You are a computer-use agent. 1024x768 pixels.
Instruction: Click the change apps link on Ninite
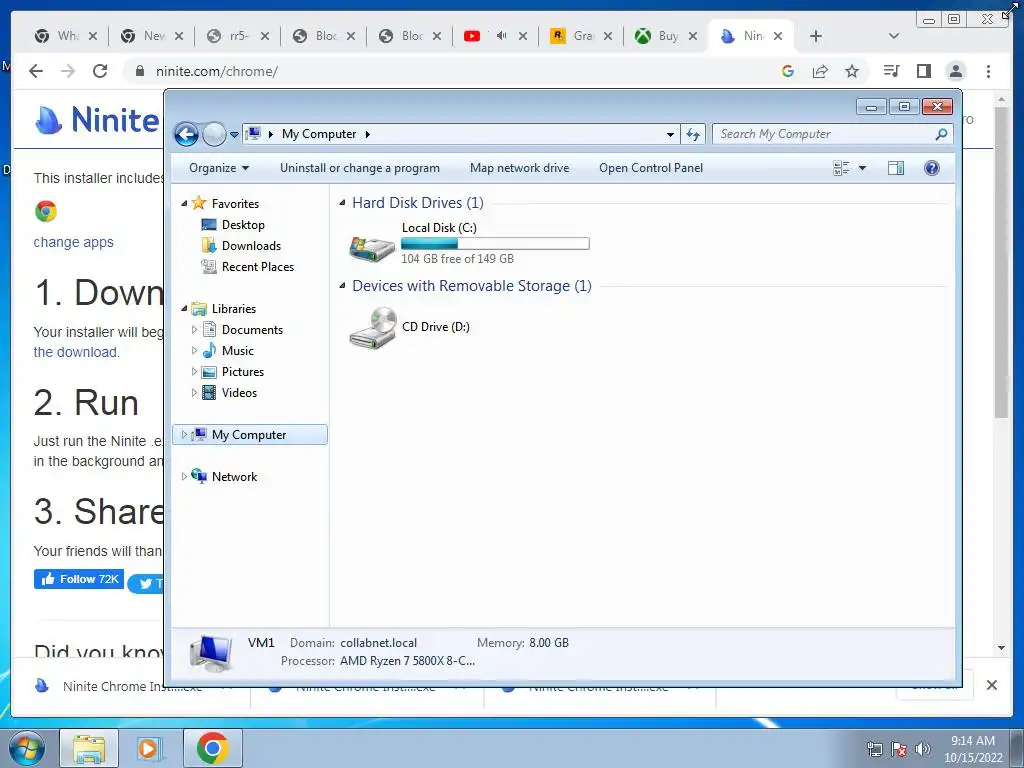point(74,242)
